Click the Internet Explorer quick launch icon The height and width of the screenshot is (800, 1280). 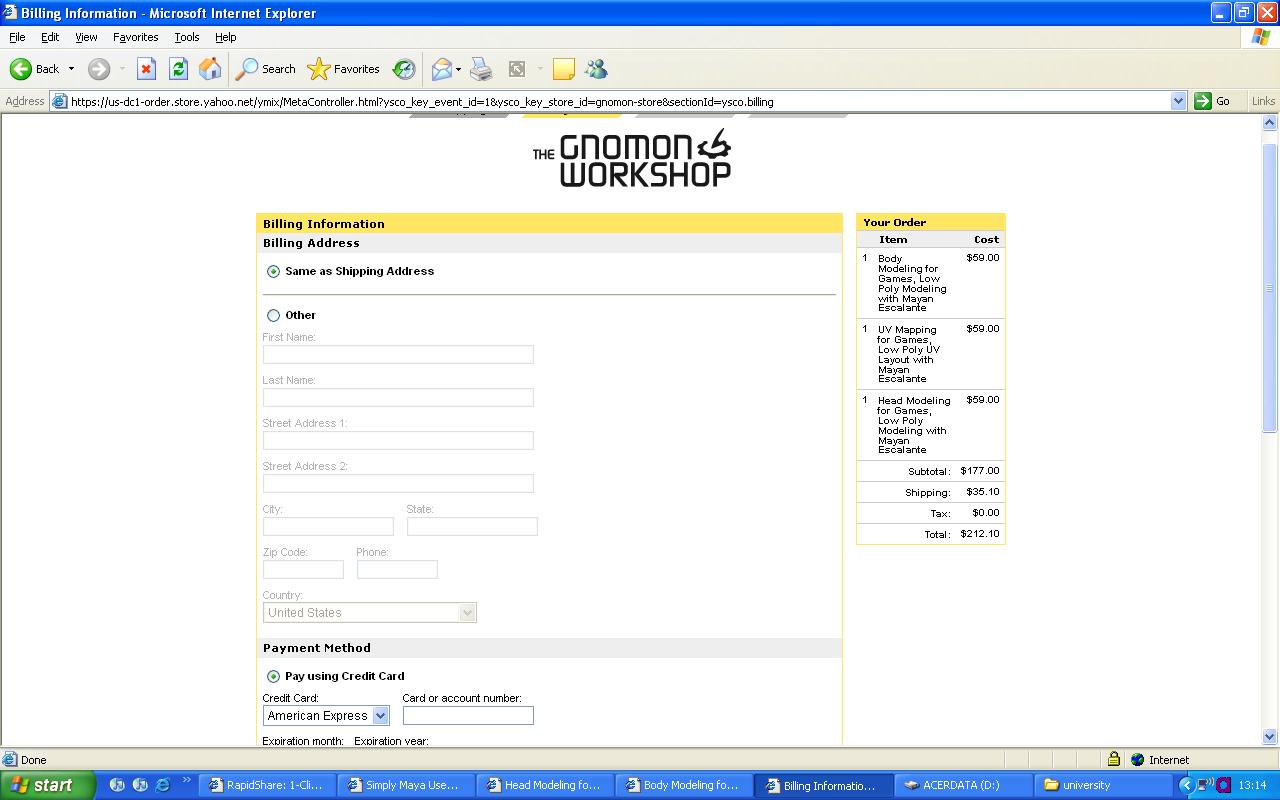click(162, 785)
